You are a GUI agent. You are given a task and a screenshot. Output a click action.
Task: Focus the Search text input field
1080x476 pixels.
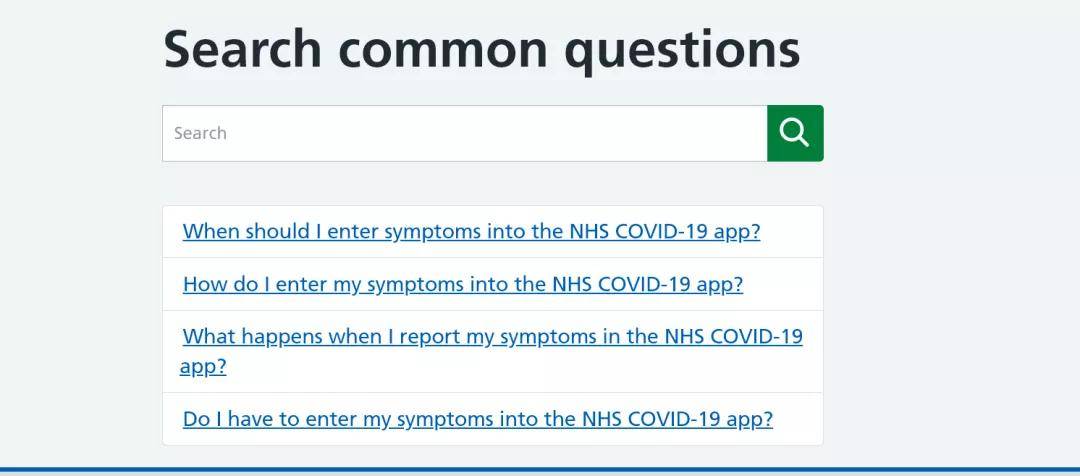[464, 133]
